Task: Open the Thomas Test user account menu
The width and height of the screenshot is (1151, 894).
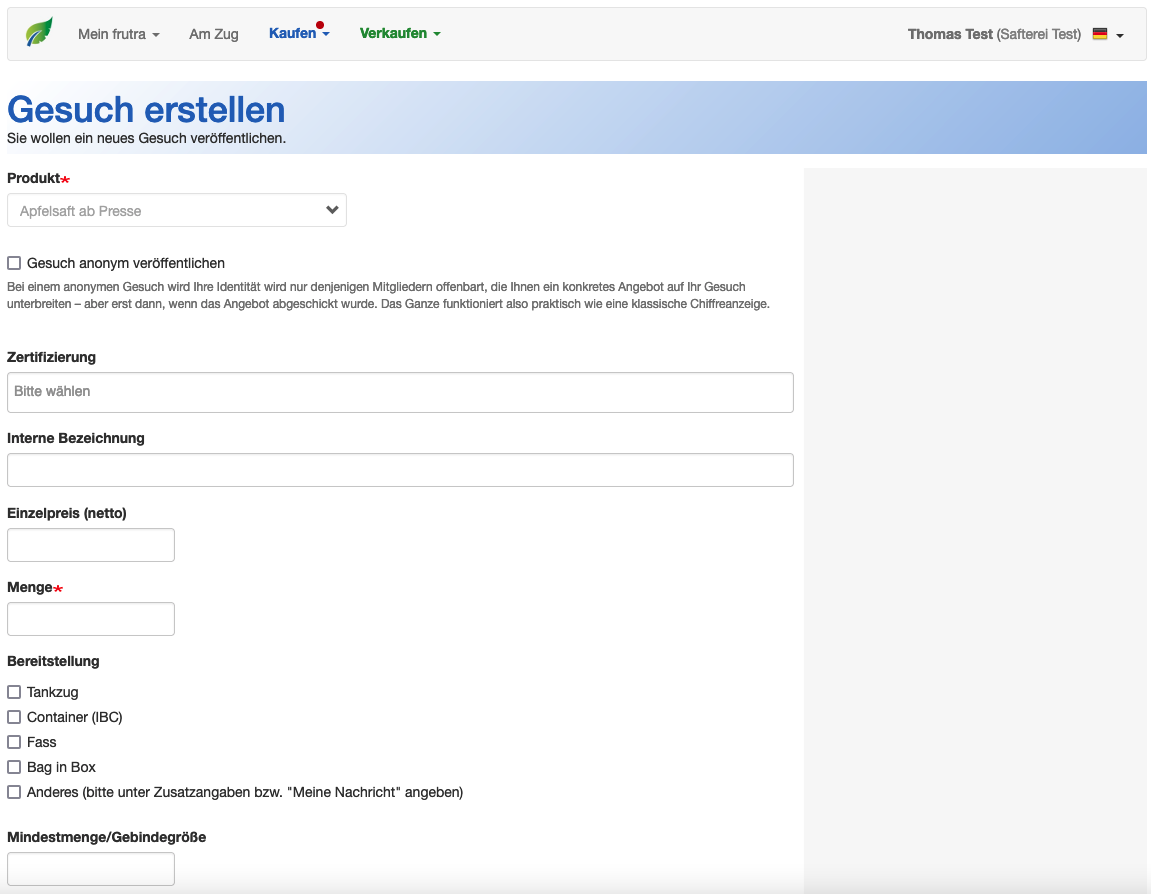Action: pos(993,34)
